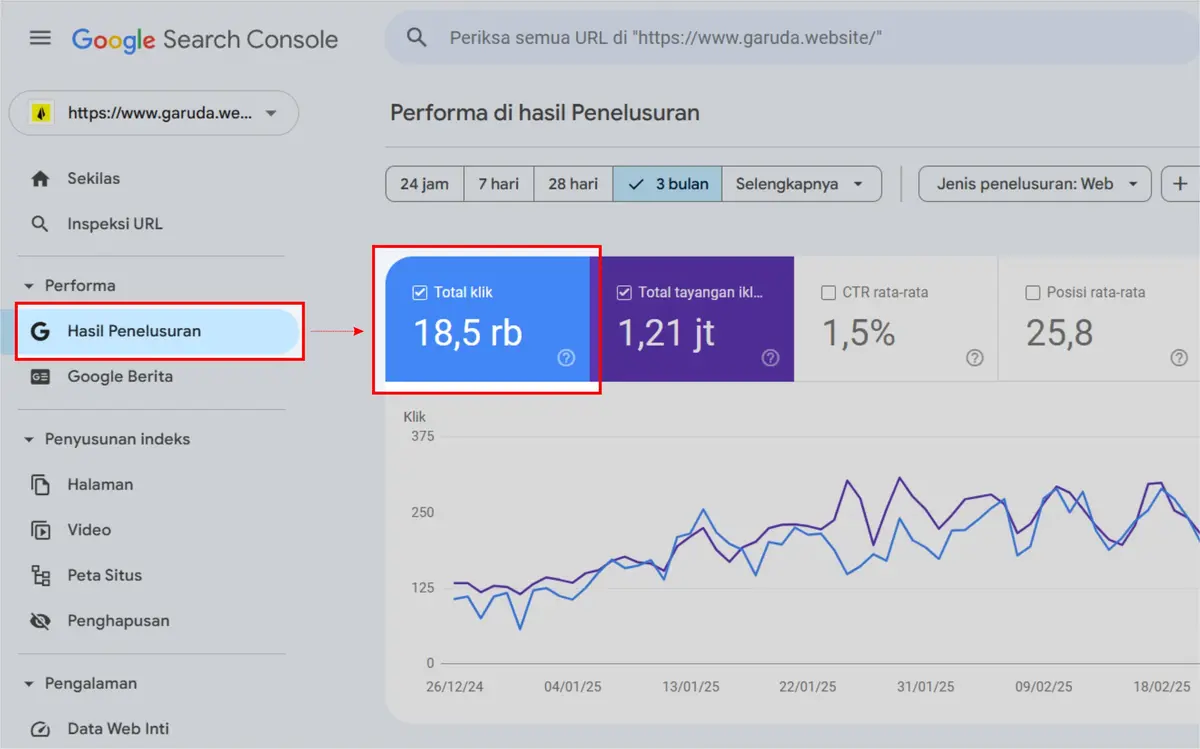The width and height of the screenshot is (1200, 749).
Task: Click the URL inspection search field
Action: point(792,38)
